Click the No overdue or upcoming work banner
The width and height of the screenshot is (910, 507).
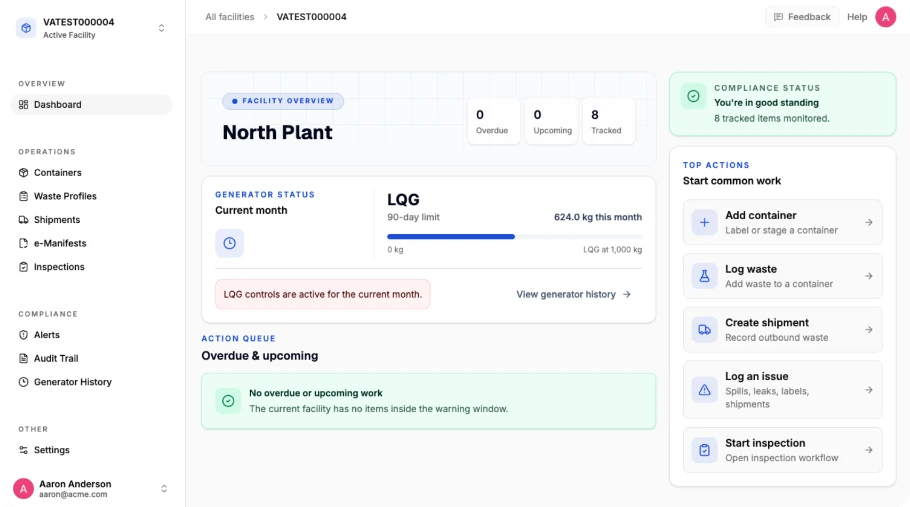[x=428, y=401]
